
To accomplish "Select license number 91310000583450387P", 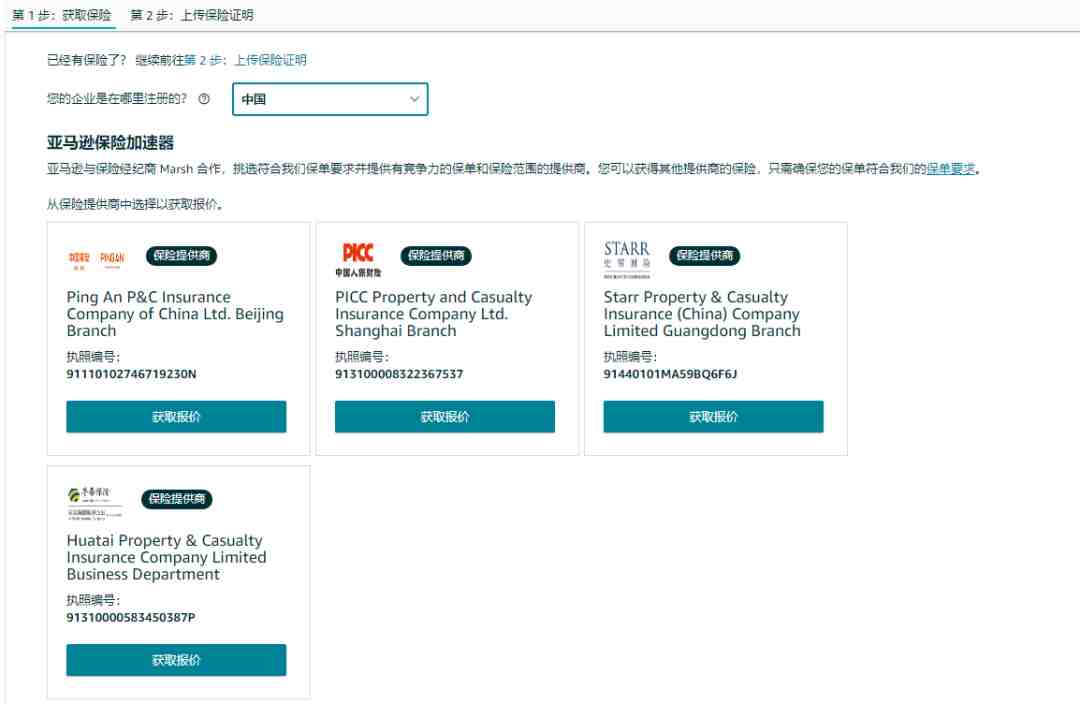I will click(x=131, y=617).
